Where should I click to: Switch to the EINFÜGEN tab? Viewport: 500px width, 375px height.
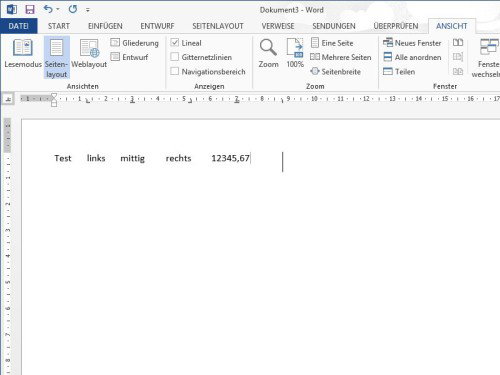(x=105, y=26)
